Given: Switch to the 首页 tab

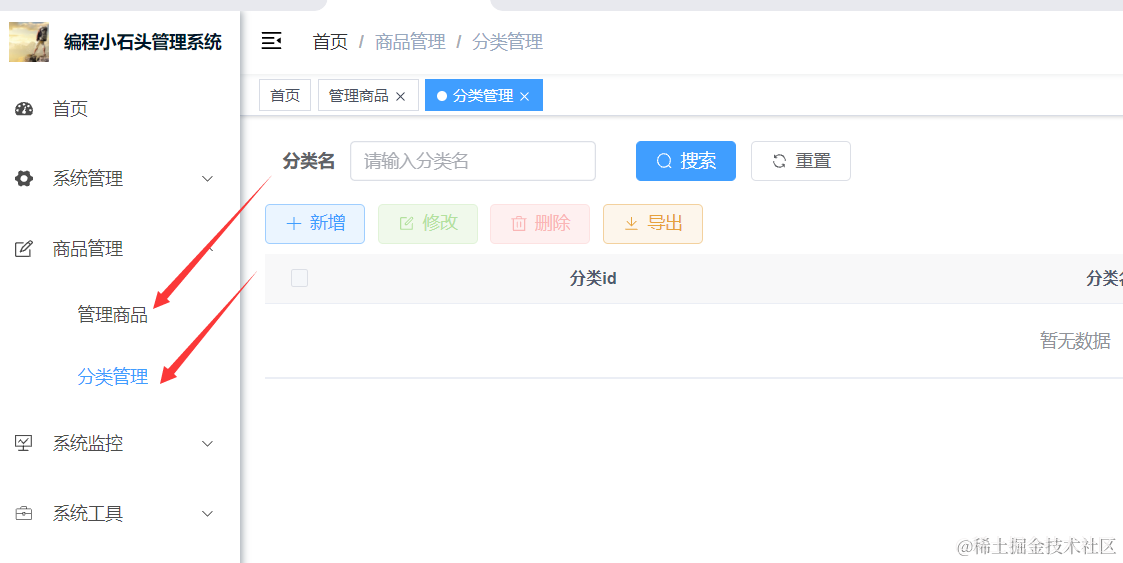Looking at the screenshot, I should (285, 96).
